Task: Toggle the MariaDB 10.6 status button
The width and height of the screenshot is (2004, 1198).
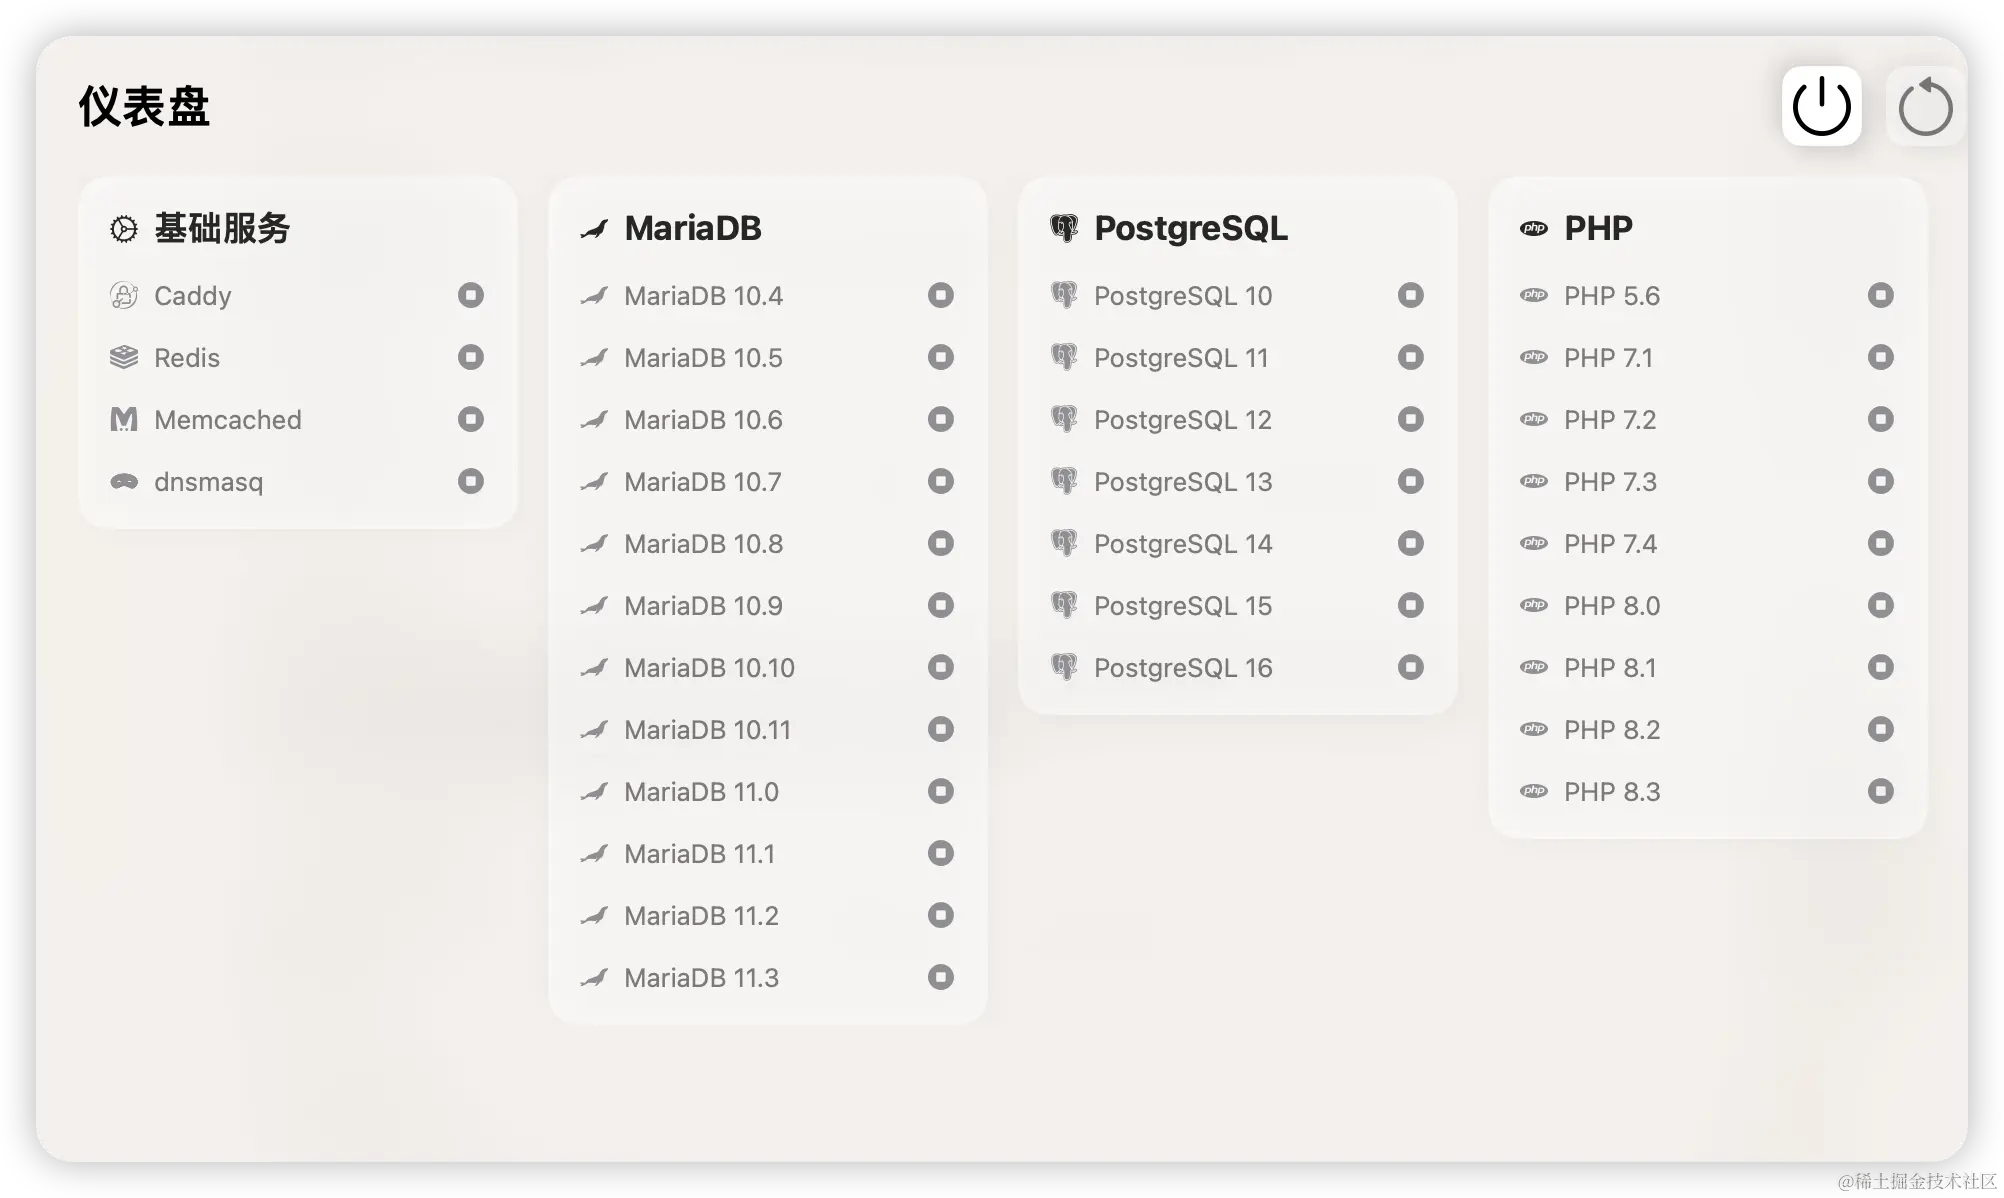Action: (941, 419)
